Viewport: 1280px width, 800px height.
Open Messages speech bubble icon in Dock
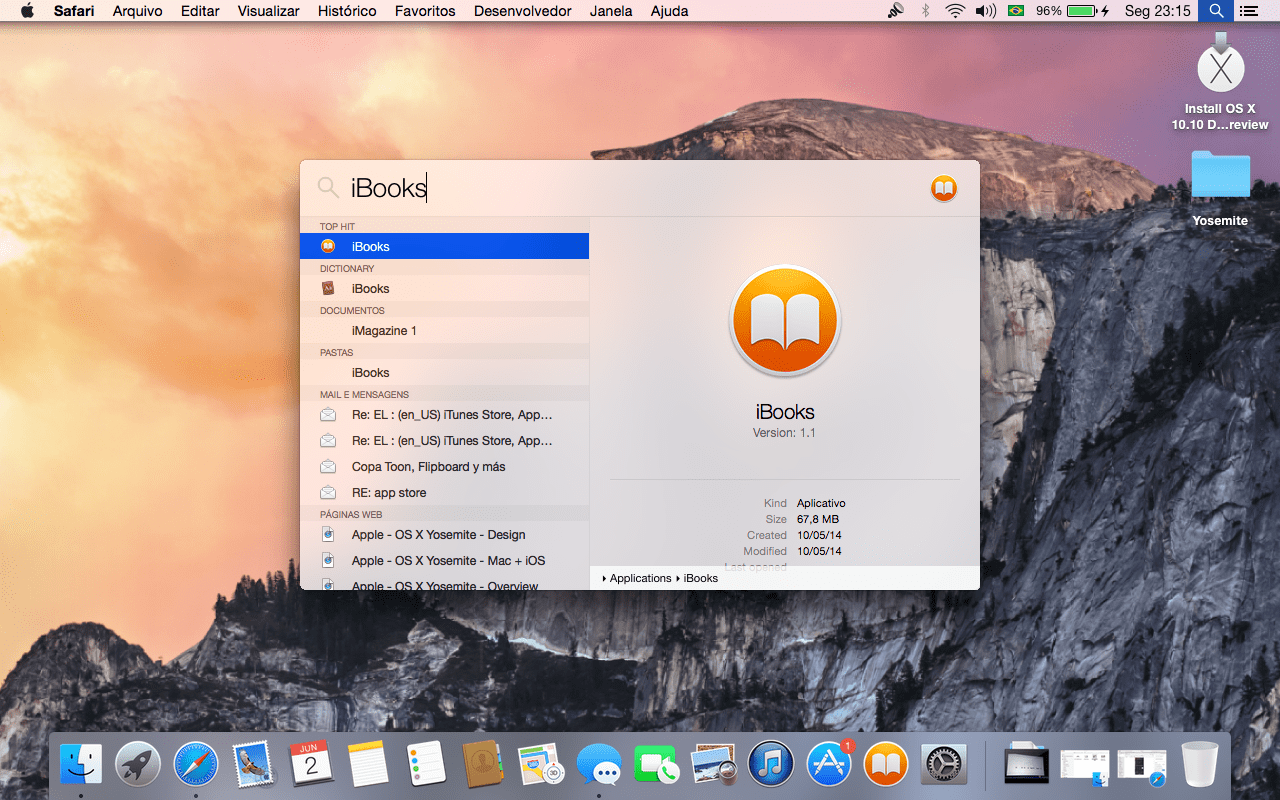599,765
